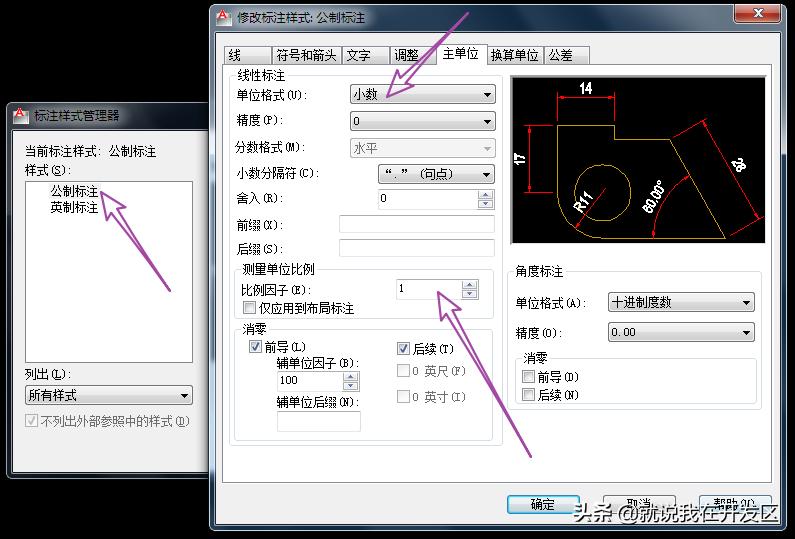The image size is (795, 539).
Task: Click the AutoCAD icon in 修改标注样式 title bar
Action: (224, 17)
